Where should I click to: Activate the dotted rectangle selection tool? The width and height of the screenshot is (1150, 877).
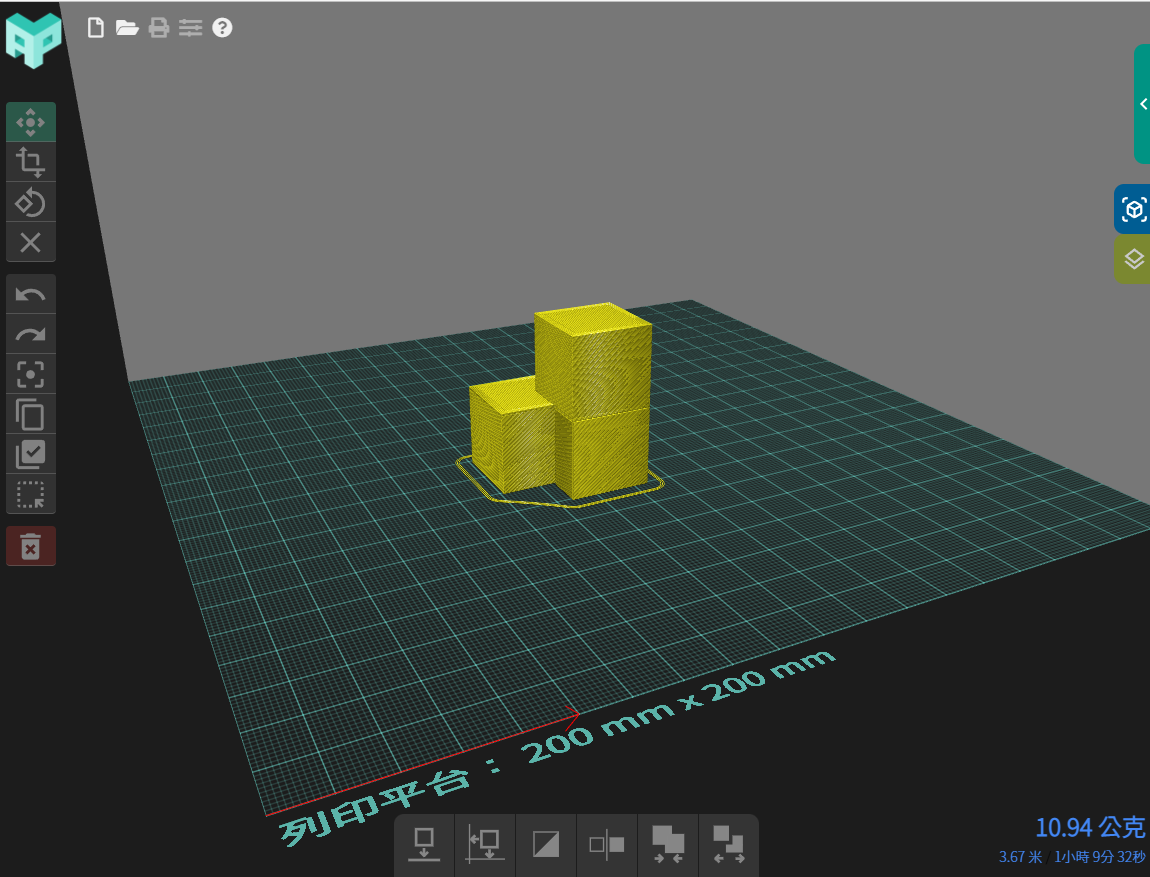point(31,494)
